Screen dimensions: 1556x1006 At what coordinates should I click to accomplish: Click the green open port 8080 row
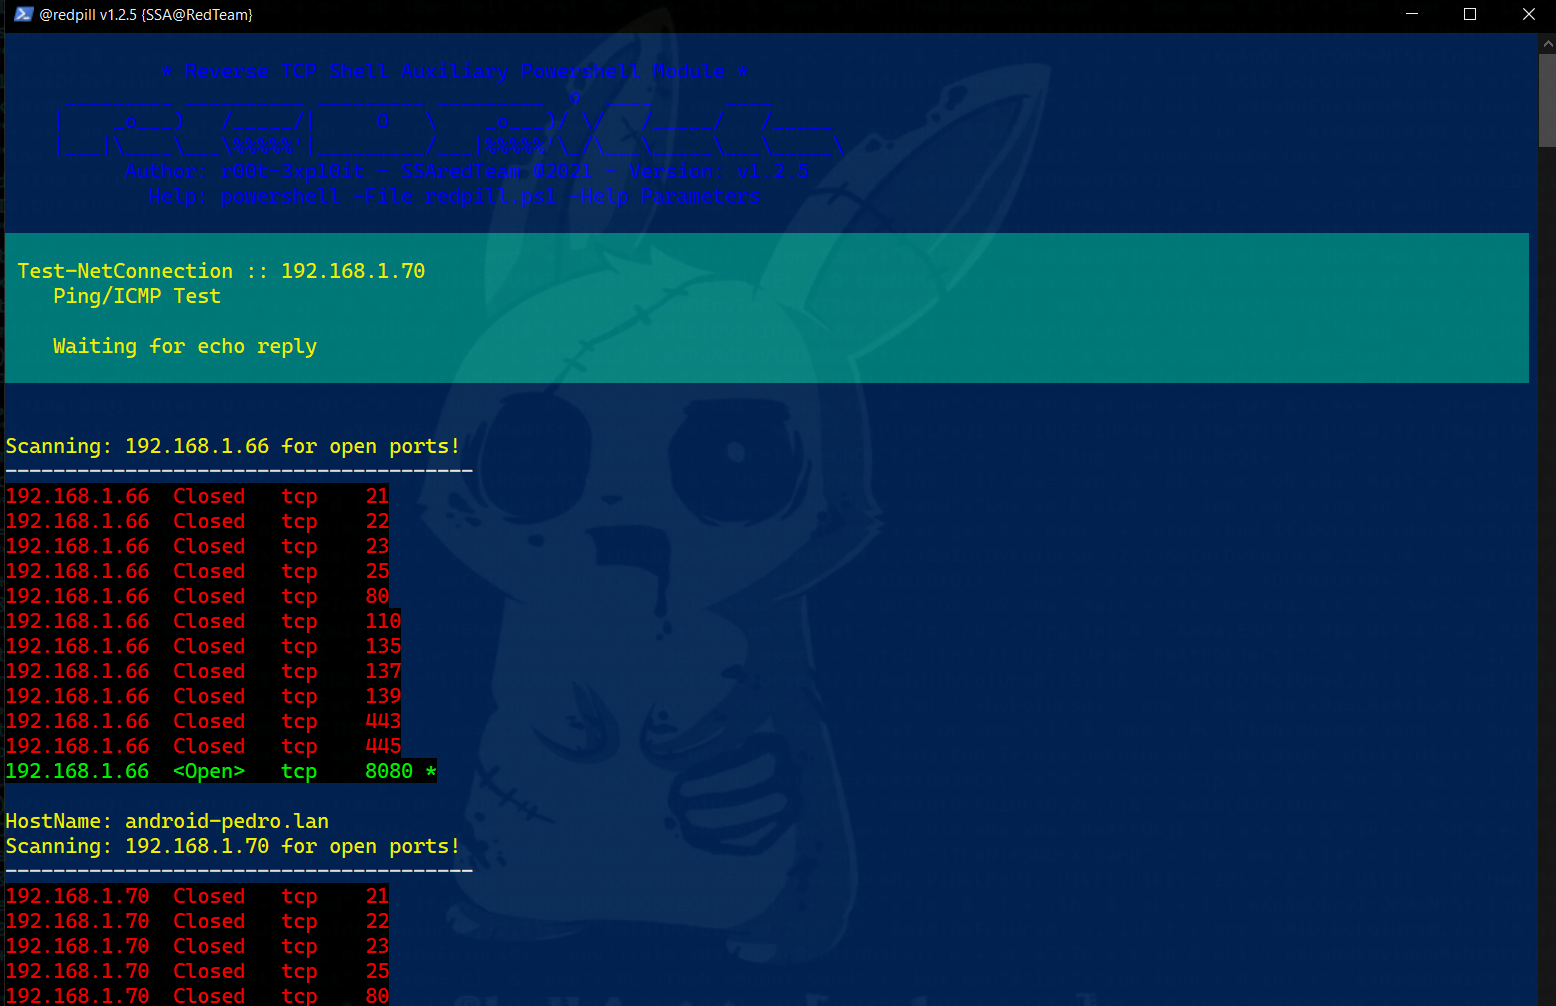pyautogui.click(x=221, y=771)
